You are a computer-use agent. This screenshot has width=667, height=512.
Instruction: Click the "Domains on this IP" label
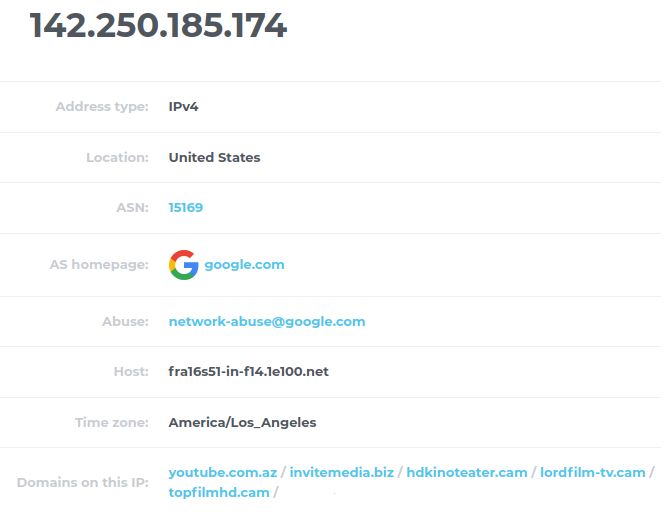(x=82, y=483)
